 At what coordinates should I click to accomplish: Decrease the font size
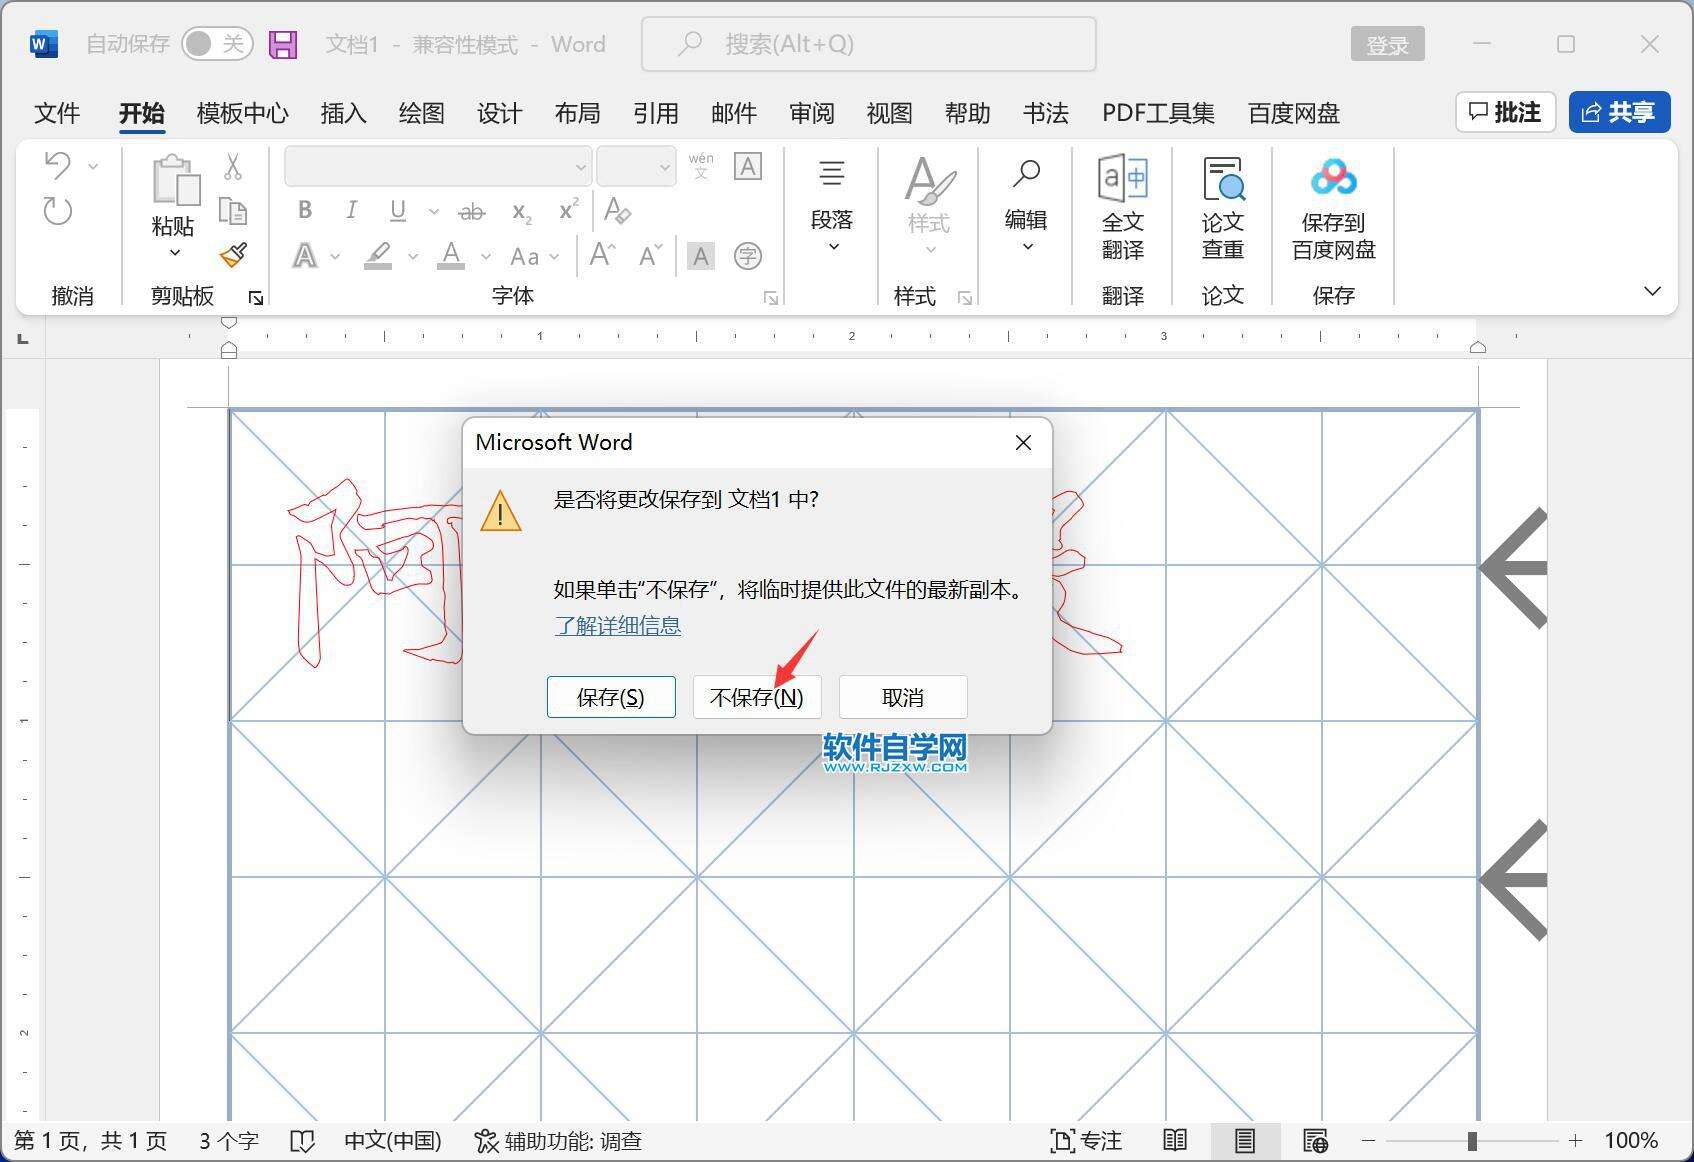650,256
